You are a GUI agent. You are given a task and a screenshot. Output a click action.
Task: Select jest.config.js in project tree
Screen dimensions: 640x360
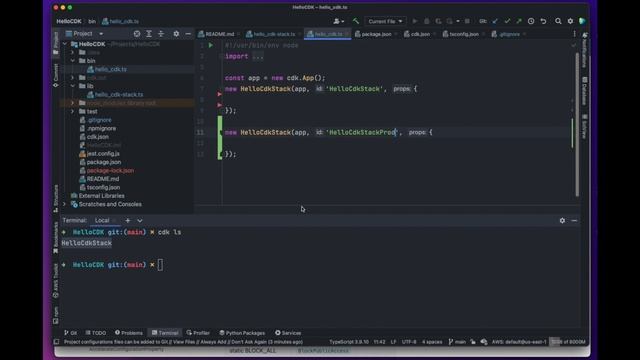(x=103, y=153)
